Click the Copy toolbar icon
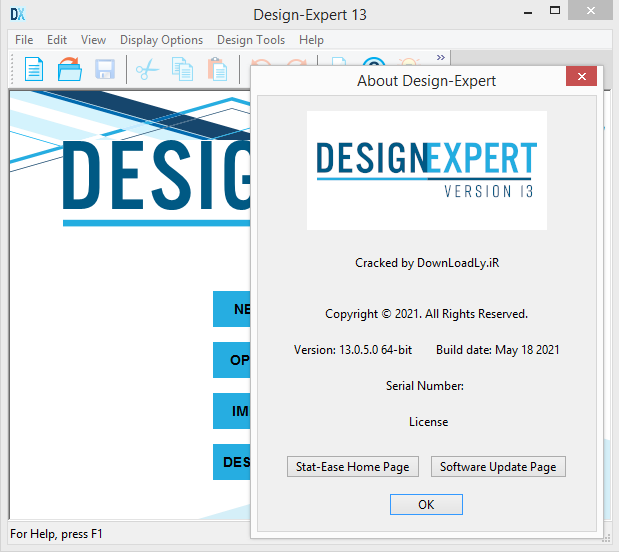Screen dimensions: 619x552 [182, 69]
